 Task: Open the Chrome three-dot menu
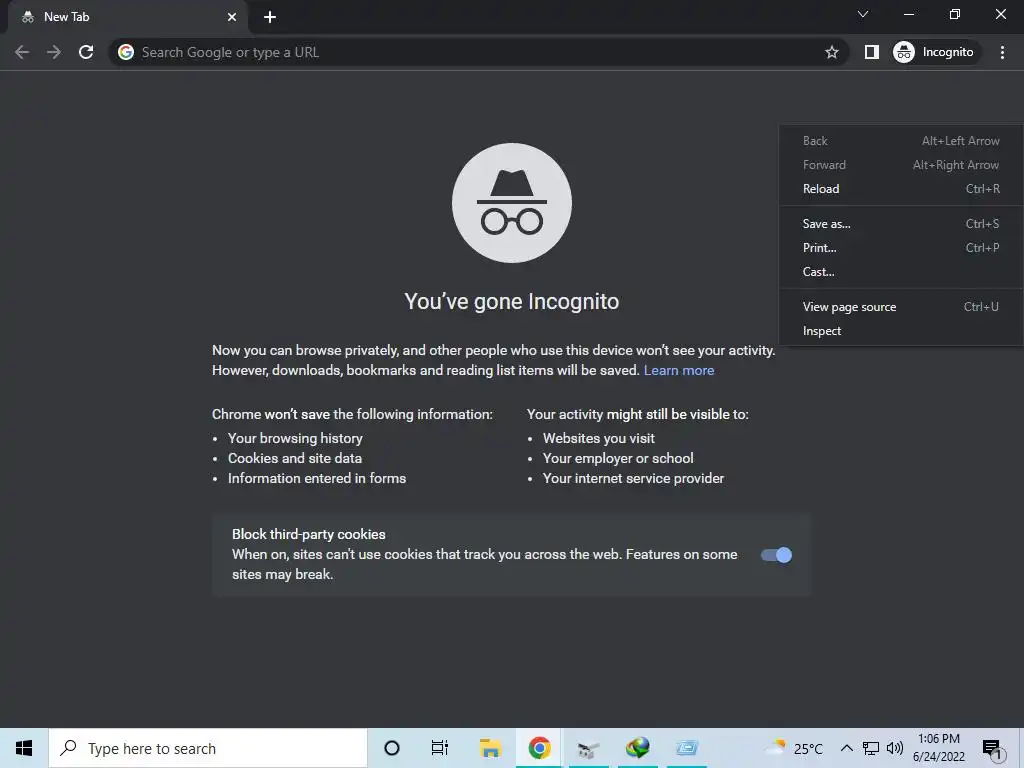(1002, 52)
